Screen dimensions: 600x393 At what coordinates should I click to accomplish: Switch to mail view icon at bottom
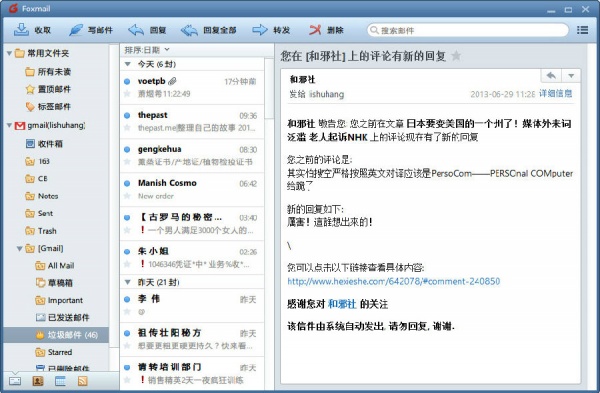(x=15, y=381)
